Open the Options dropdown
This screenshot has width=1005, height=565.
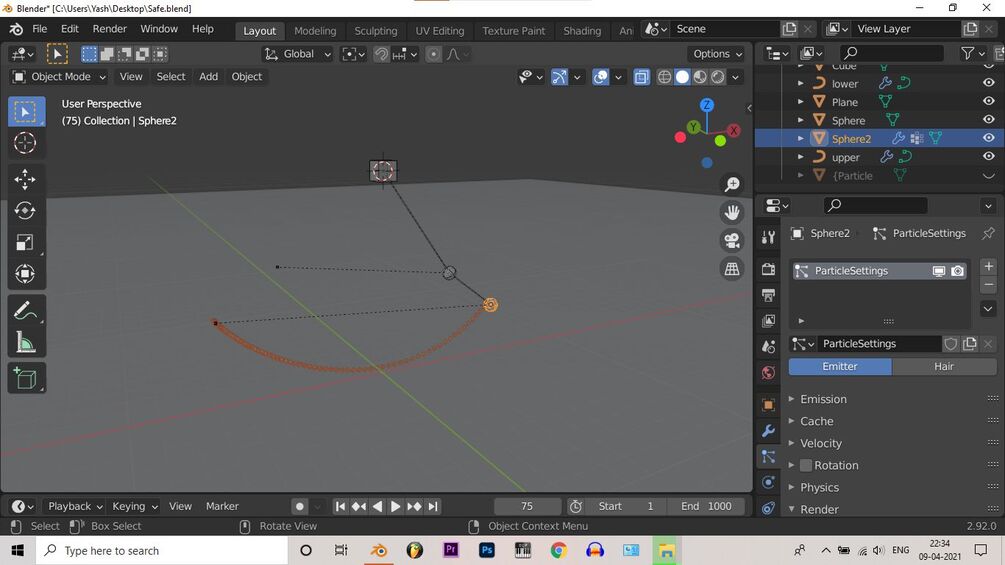coord(717,54)
